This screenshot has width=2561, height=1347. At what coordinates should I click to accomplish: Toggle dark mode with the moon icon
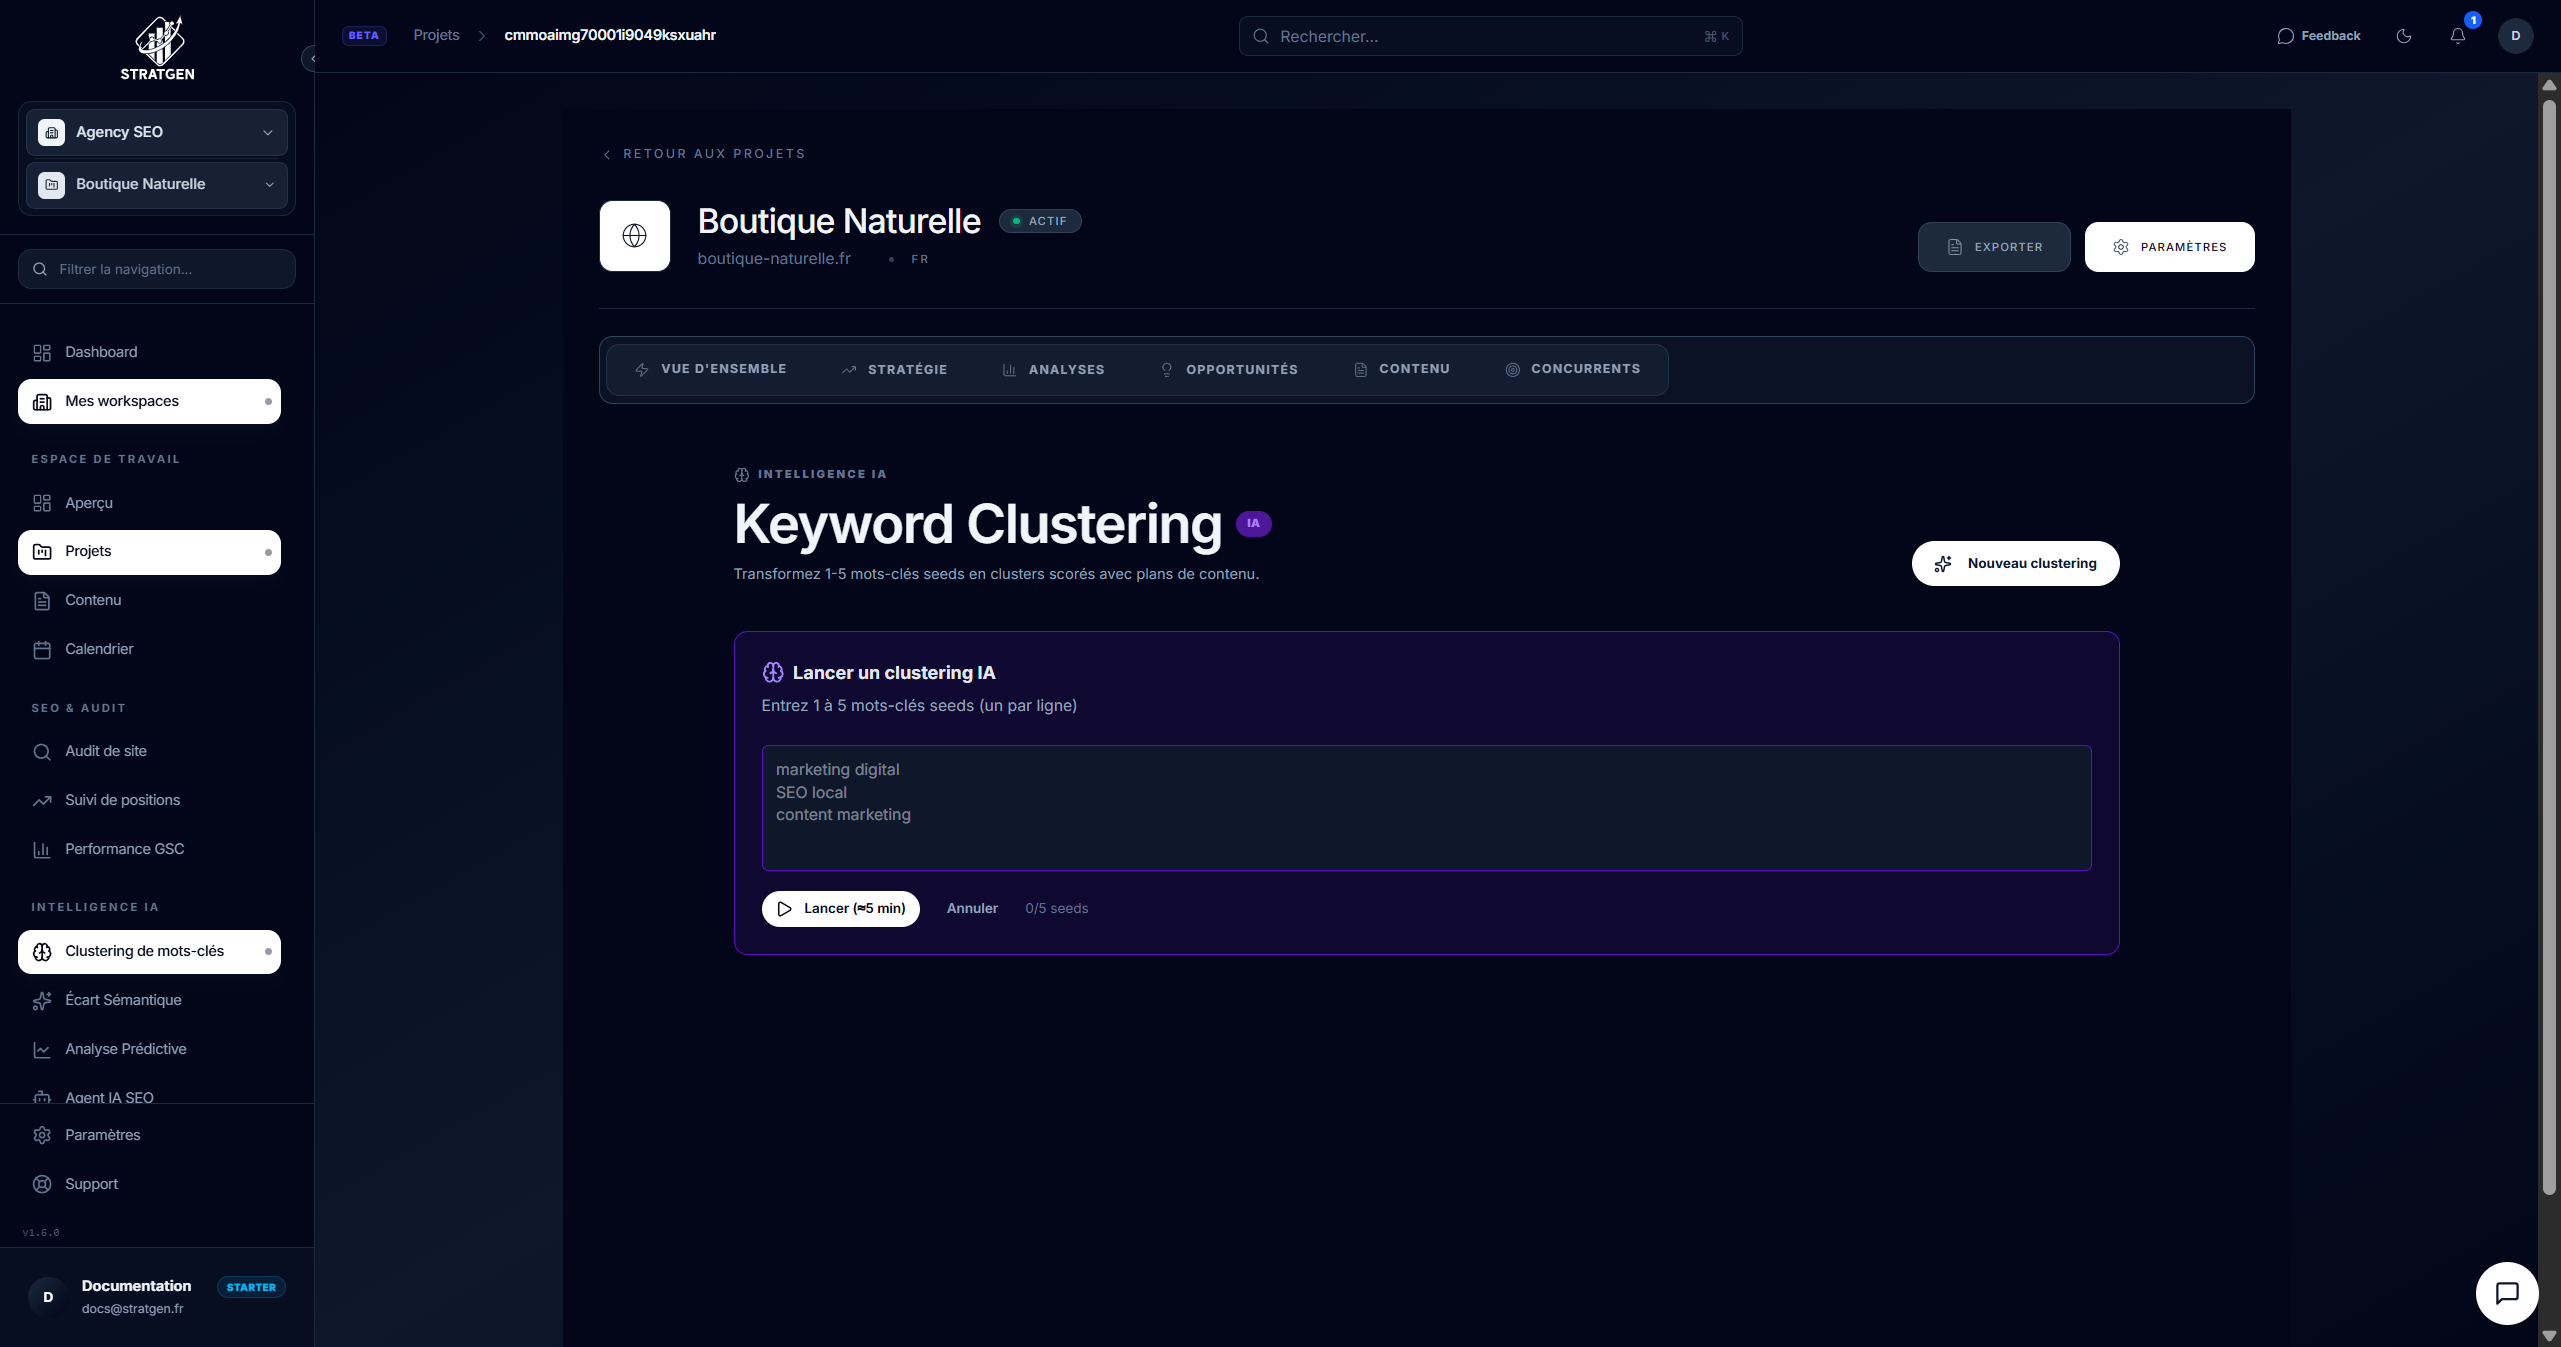pos(2404,35)
